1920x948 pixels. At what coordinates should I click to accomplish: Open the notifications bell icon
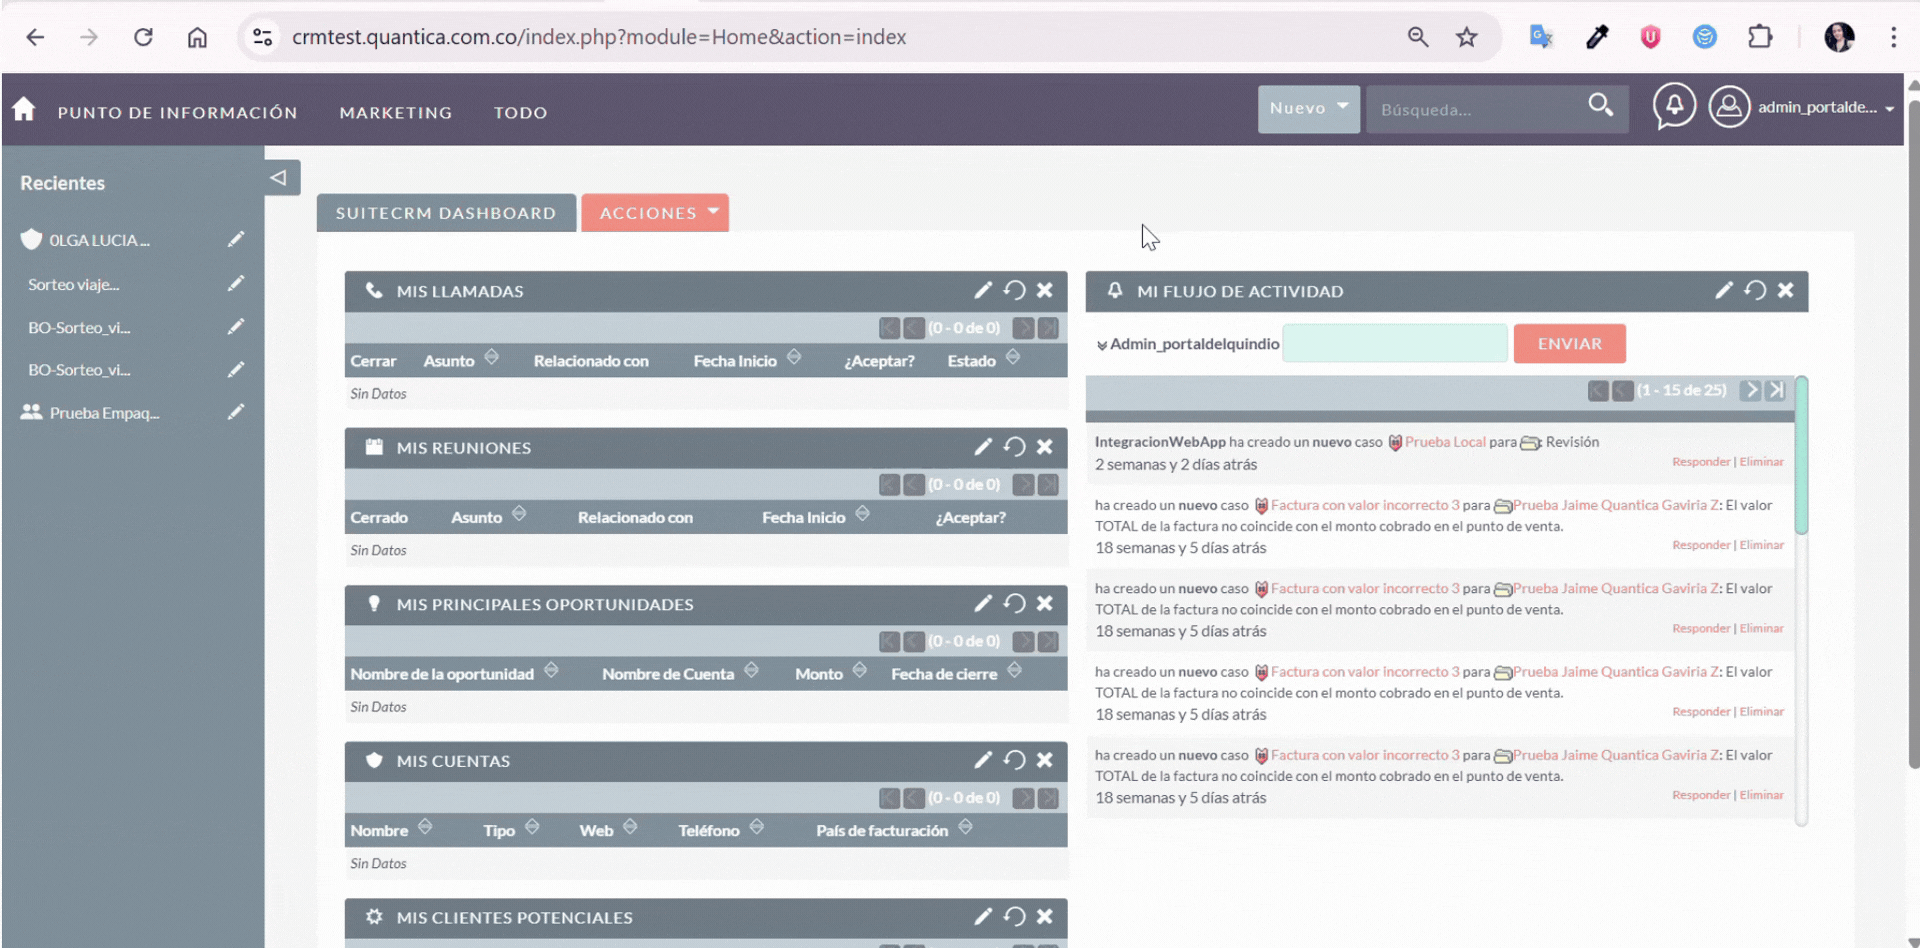point(1674,106)
